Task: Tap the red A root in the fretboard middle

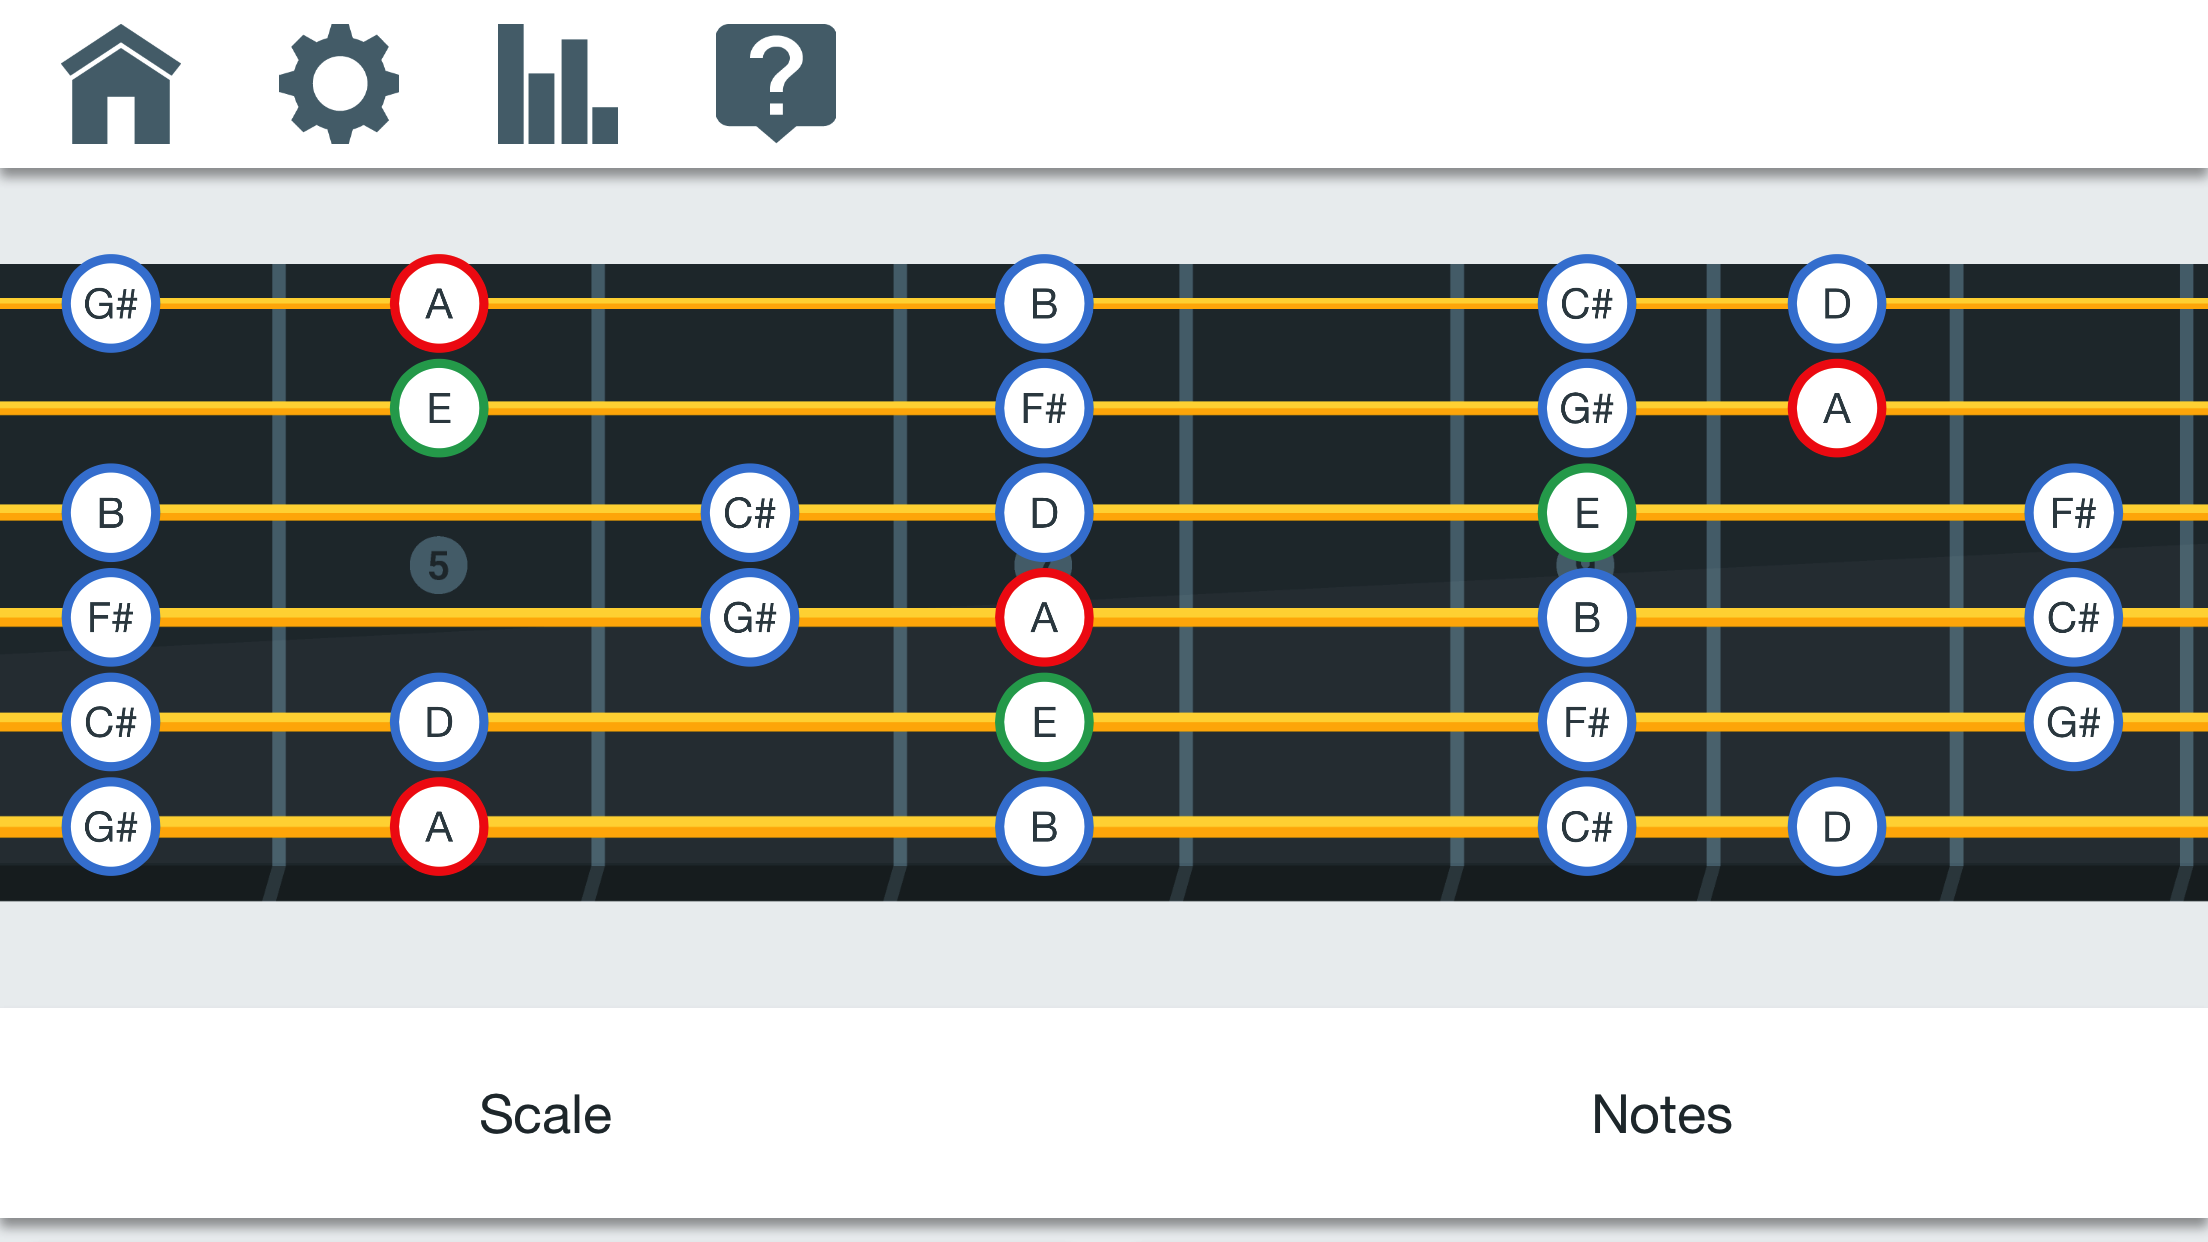Action: [x=1043, y=619]
